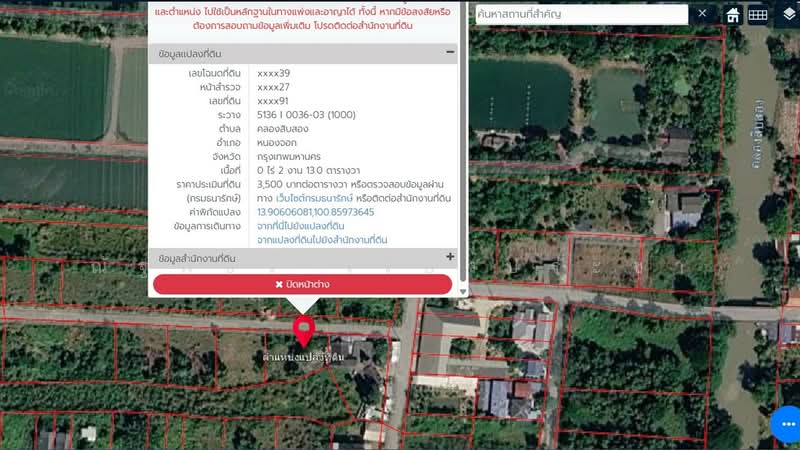
Task: Clear the search box with X icon
Action: [x=702, y=14]
